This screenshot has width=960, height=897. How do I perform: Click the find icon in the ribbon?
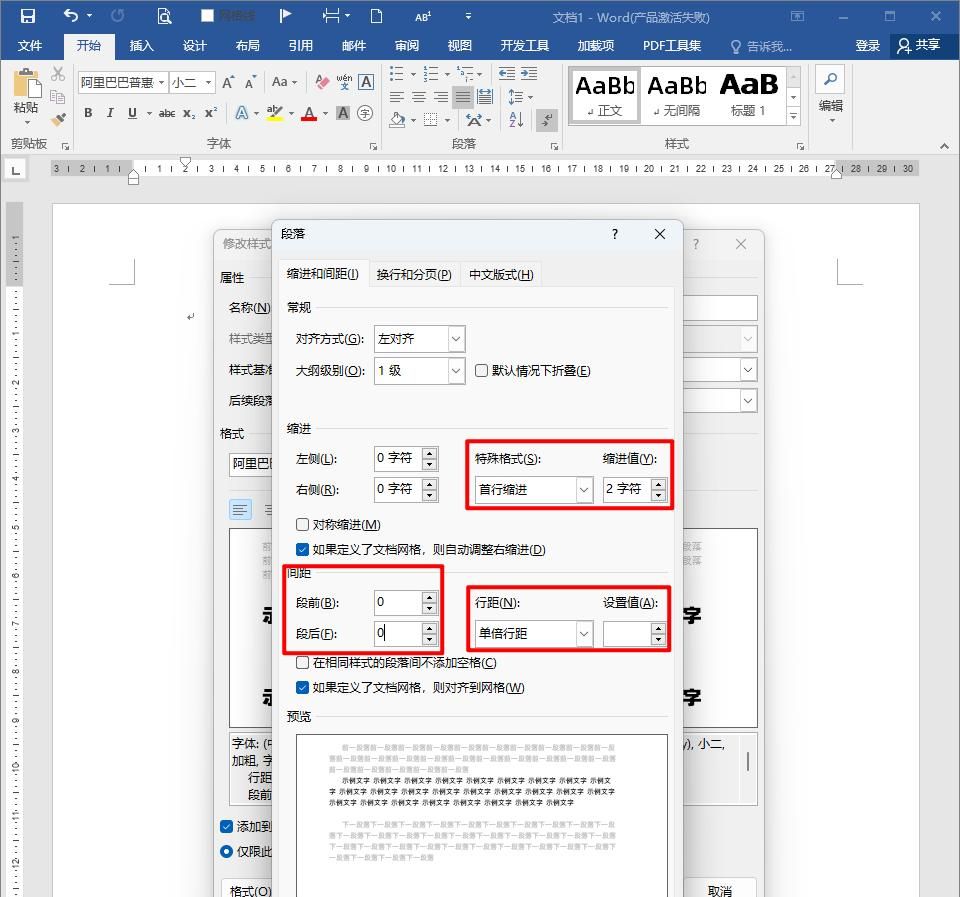coord(829,78)
